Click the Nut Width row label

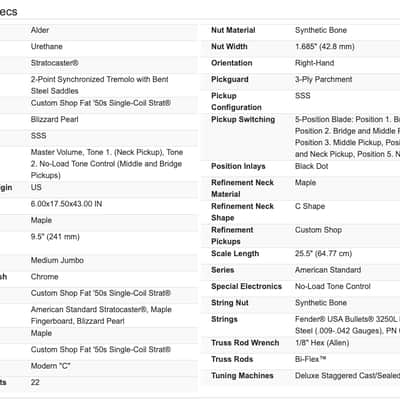[x=229, y=47]
